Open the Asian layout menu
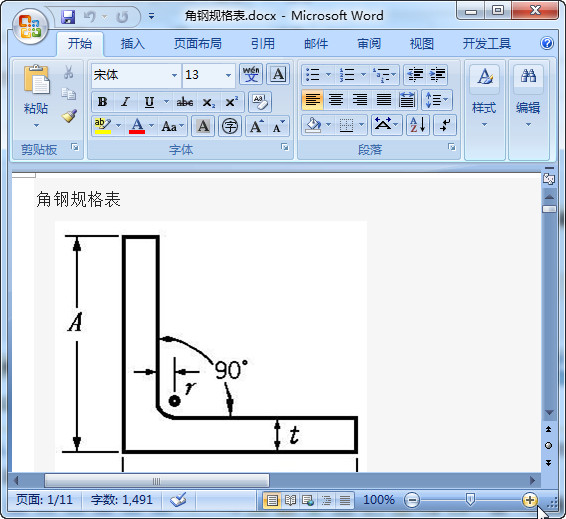Image resolution: width=566 pixels, height=519 pixels. (386, 125)
